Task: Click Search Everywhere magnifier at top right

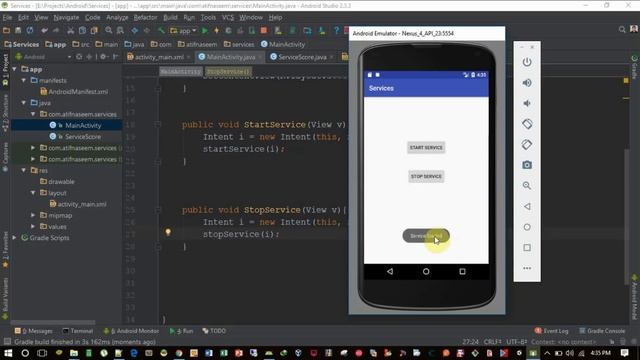Action: pos(622,29)
